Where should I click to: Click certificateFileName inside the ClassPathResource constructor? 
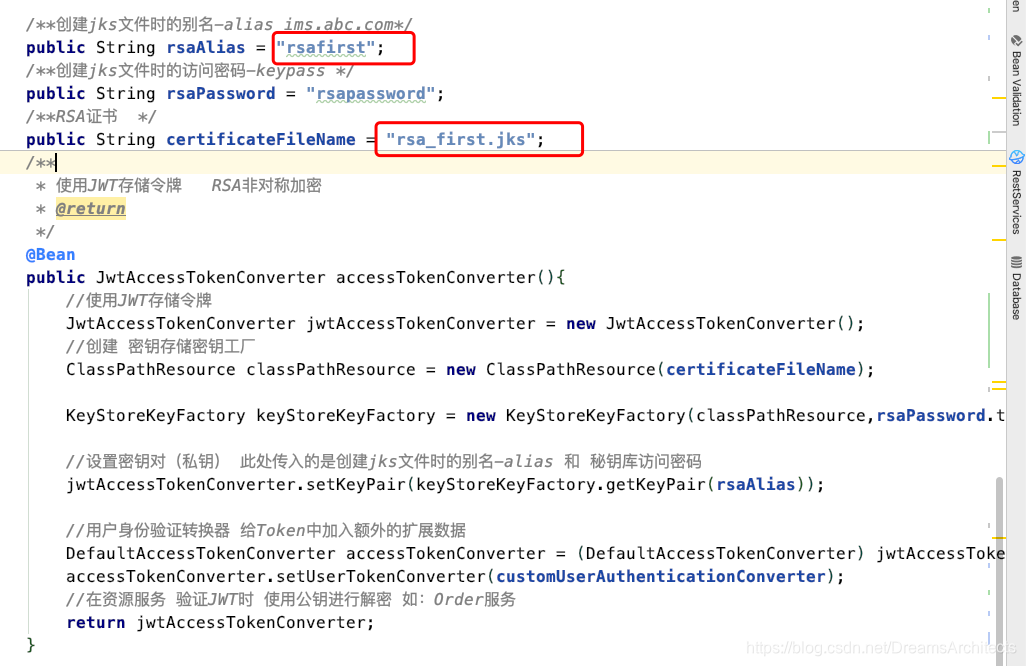[761, 370]
